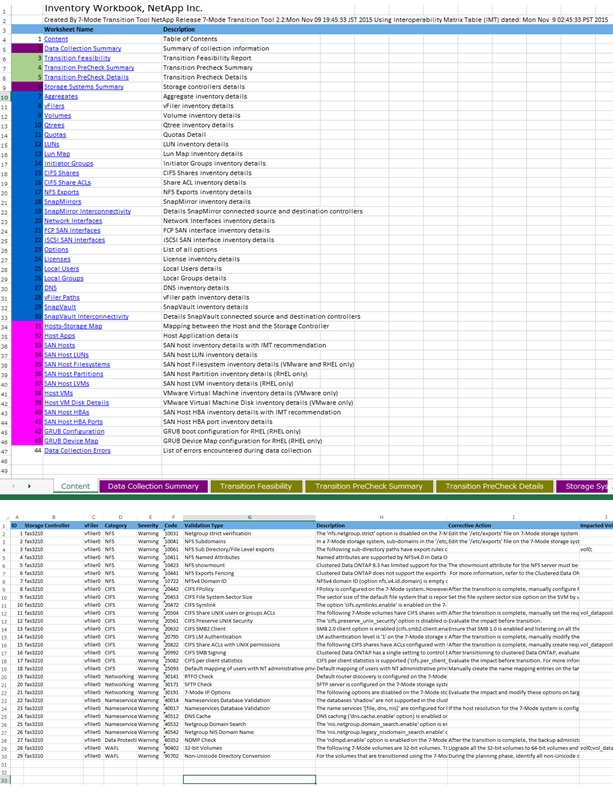Select the 'CIFS SMB Signing' cell
This screenshot has height=786, width=613.
tap(249, 653)
